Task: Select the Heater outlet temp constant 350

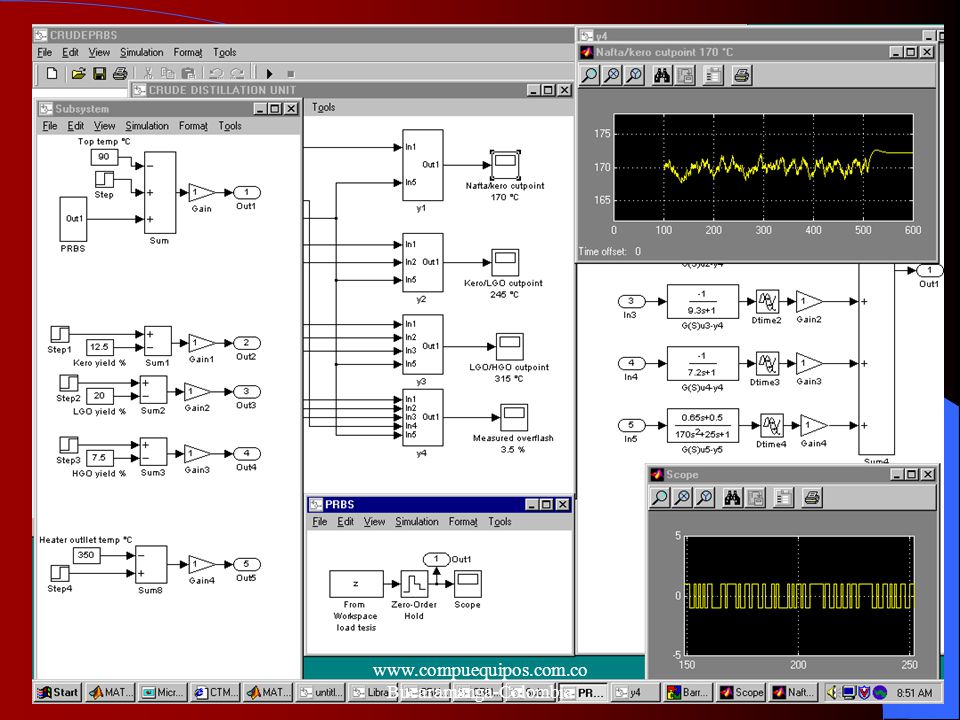Action: tap(86, 555)
